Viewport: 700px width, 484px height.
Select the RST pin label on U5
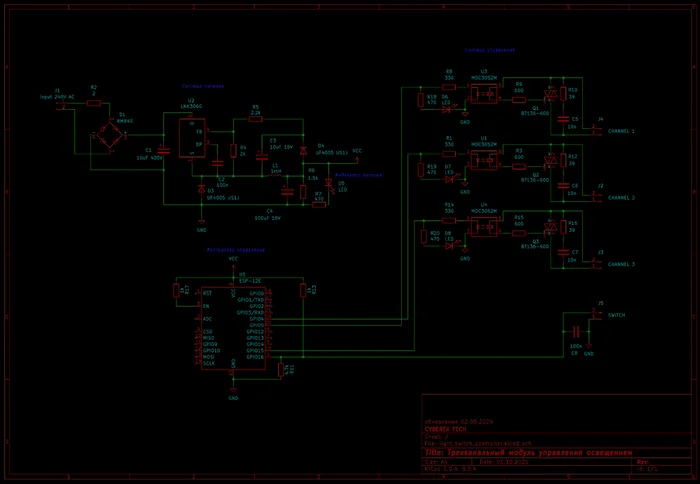pos(207,293)
